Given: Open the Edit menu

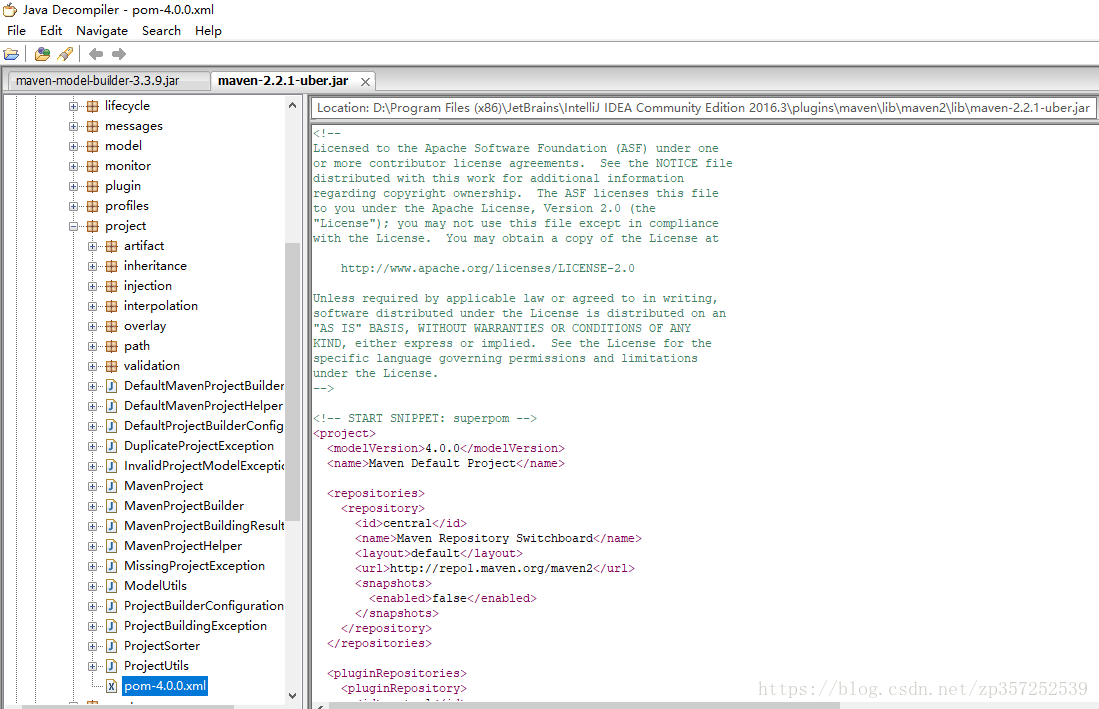Looking at the screenshot, I should (50, 31).
